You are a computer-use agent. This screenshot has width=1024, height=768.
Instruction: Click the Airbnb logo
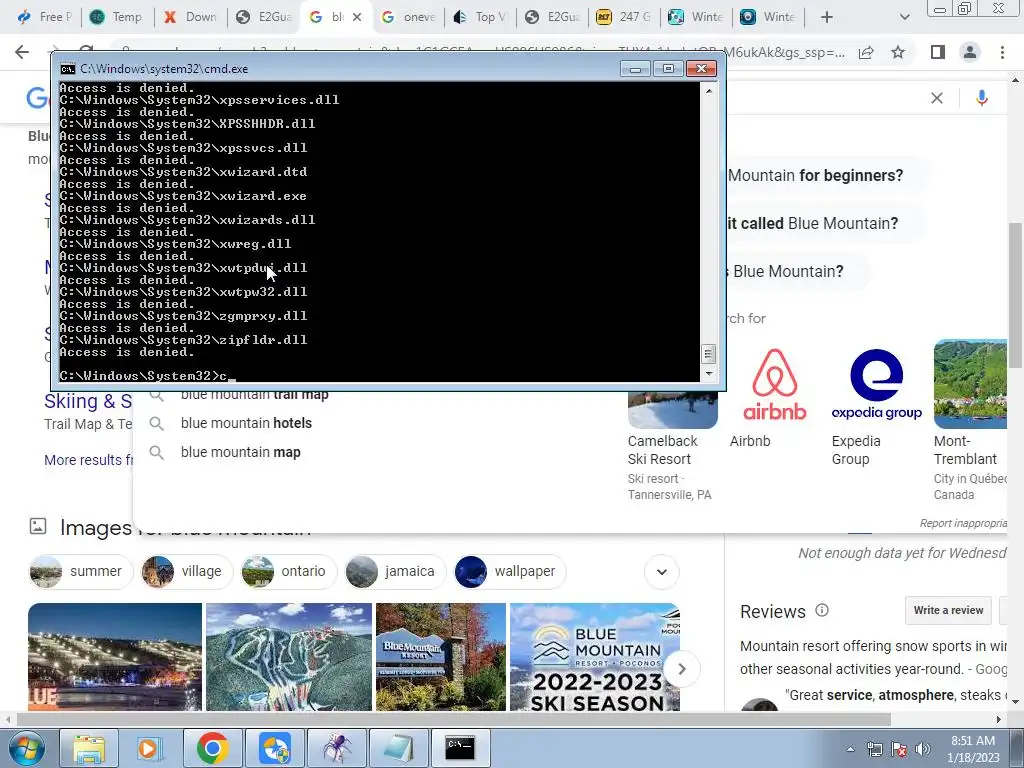point(775,384)
